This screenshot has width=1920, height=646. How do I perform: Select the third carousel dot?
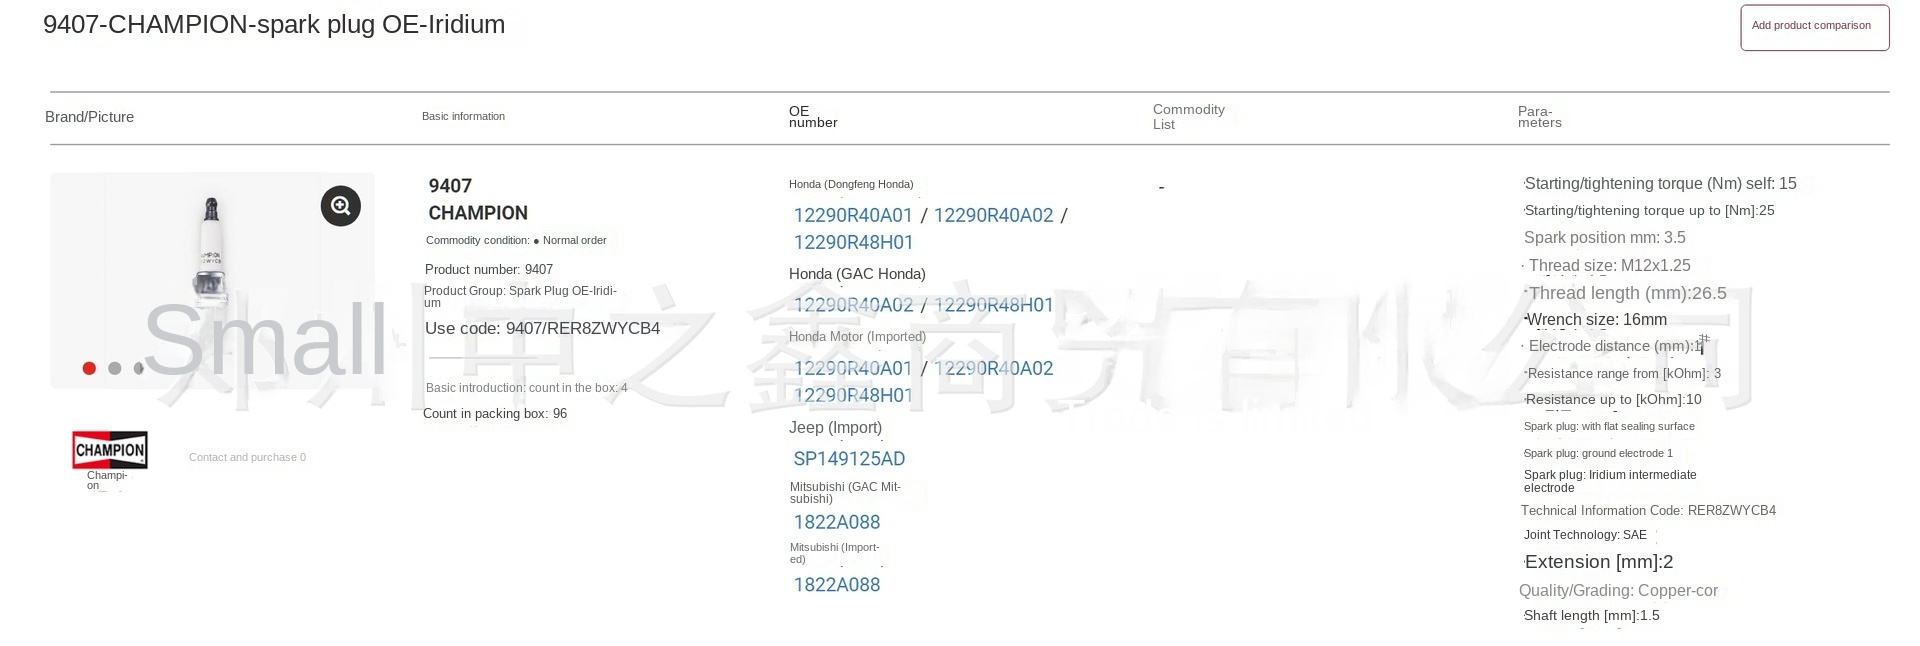click(x=139, y=369)
